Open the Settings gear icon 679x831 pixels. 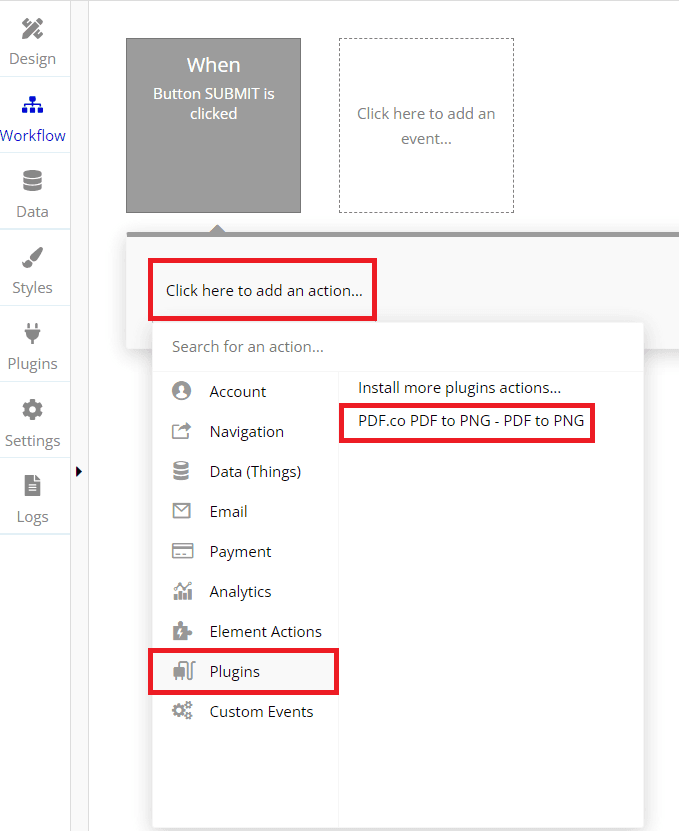(x=32, y=410)
